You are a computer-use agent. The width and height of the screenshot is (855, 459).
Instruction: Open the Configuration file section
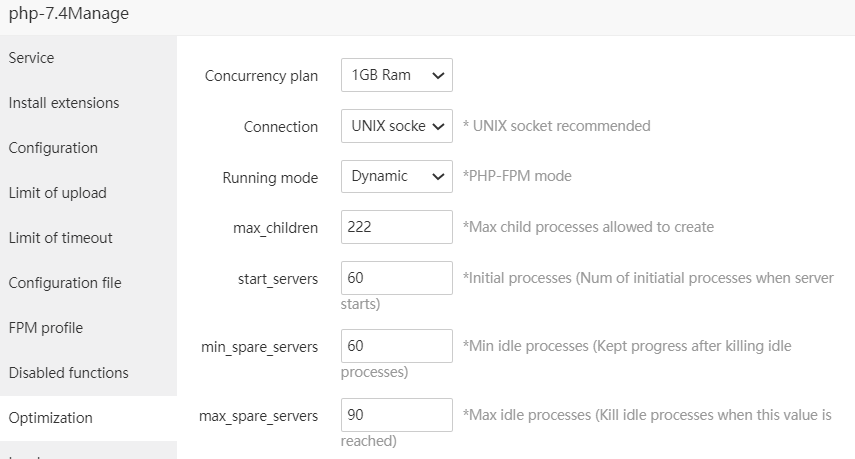tap(65, 283)
